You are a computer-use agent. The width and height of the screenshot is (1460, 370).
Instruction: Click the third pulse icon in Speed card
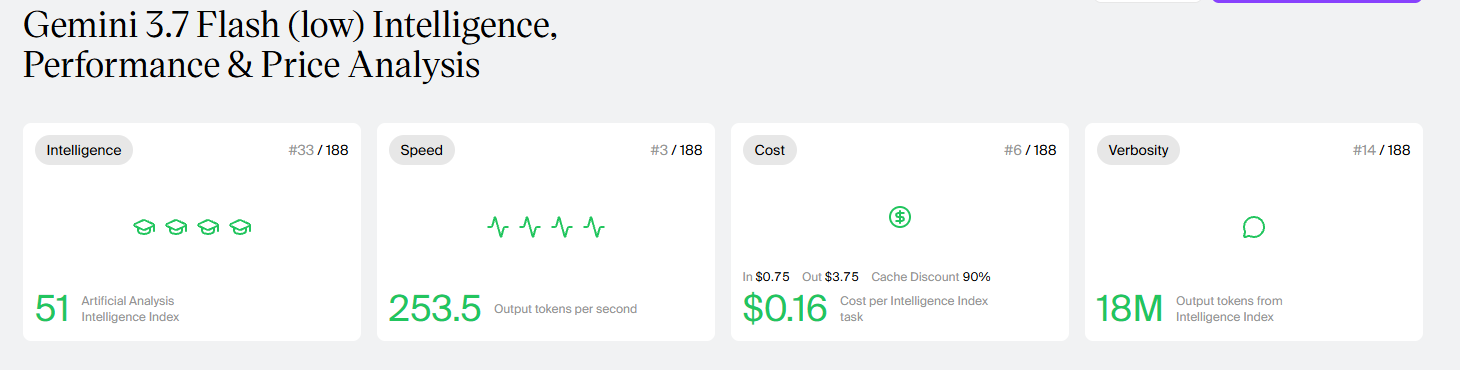coord(562,228)
